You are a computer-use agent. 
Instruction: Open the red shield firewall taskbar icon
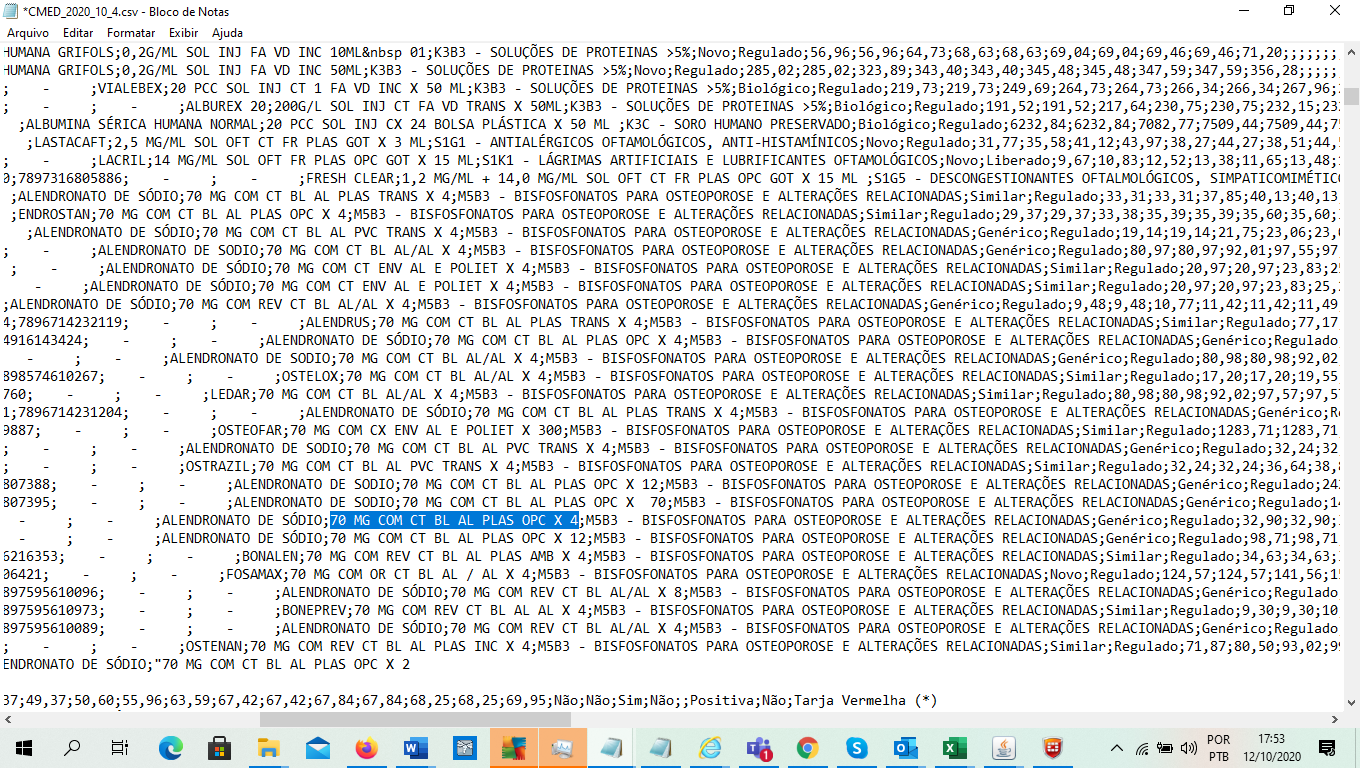pyautogui.click(x=1053, y=747)
